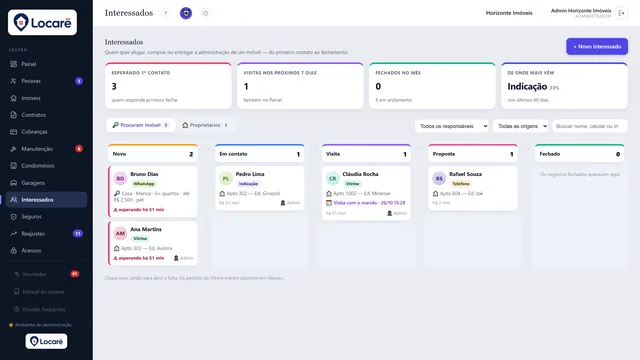The width and height of the screenshot is (640, 360).
Task: Click the Ambiente de demonstração label
Action: (43, 325)
